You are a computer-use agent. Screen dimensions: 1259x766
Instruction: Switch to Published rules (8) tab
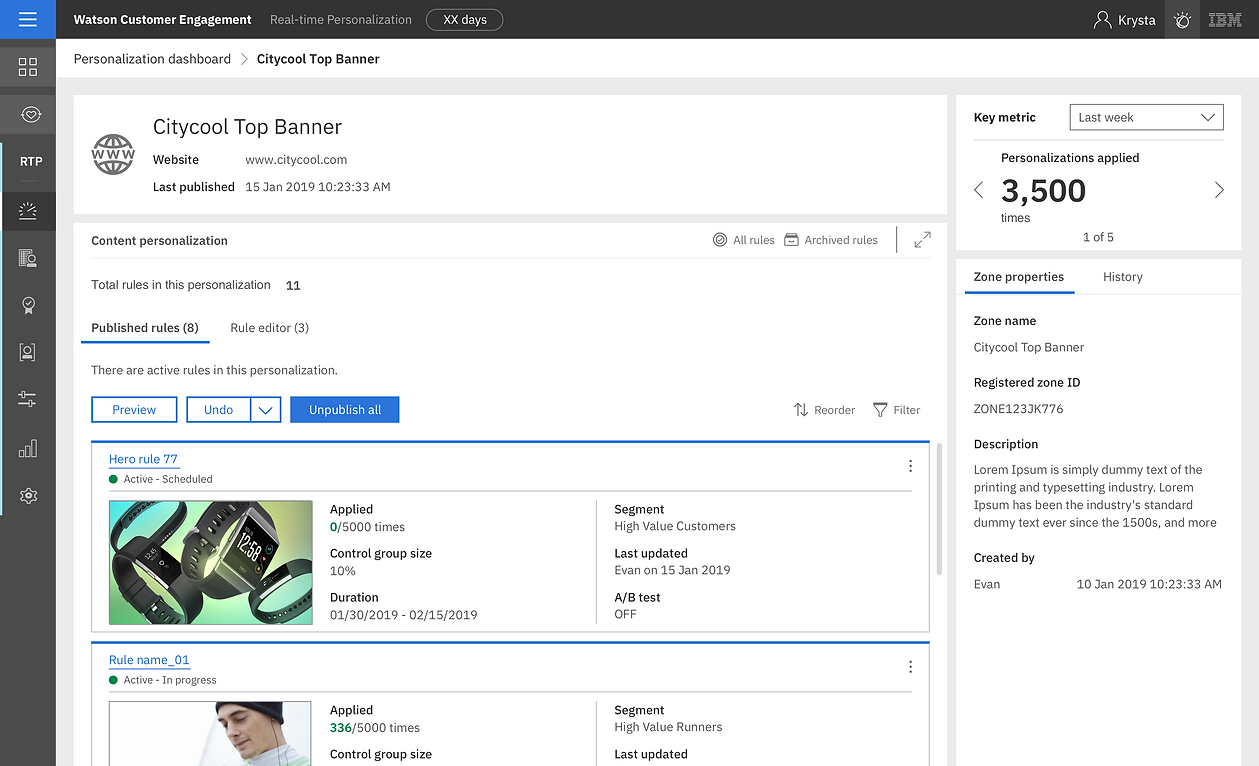tap(145, 328)
